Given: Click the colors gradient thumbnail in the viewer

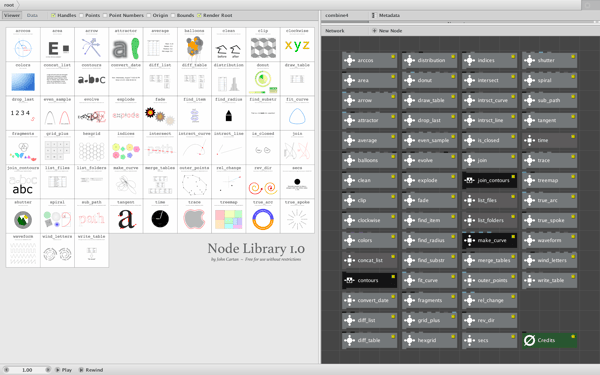Looking at the screenshot, I should click(23, 79).
